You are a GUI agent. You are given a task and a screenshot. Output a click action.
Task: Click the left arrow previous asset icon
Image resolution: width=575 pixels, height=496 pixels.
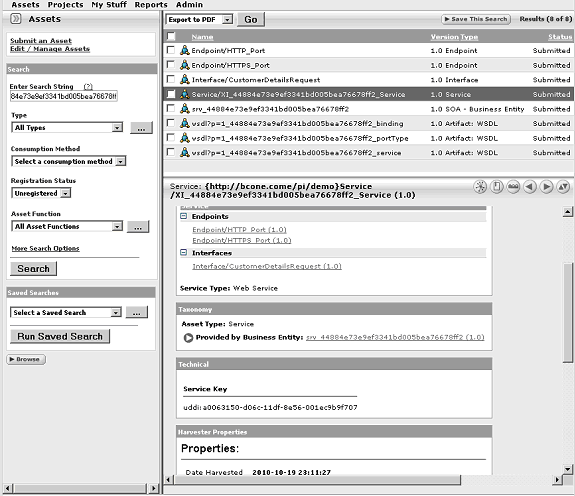530,187
